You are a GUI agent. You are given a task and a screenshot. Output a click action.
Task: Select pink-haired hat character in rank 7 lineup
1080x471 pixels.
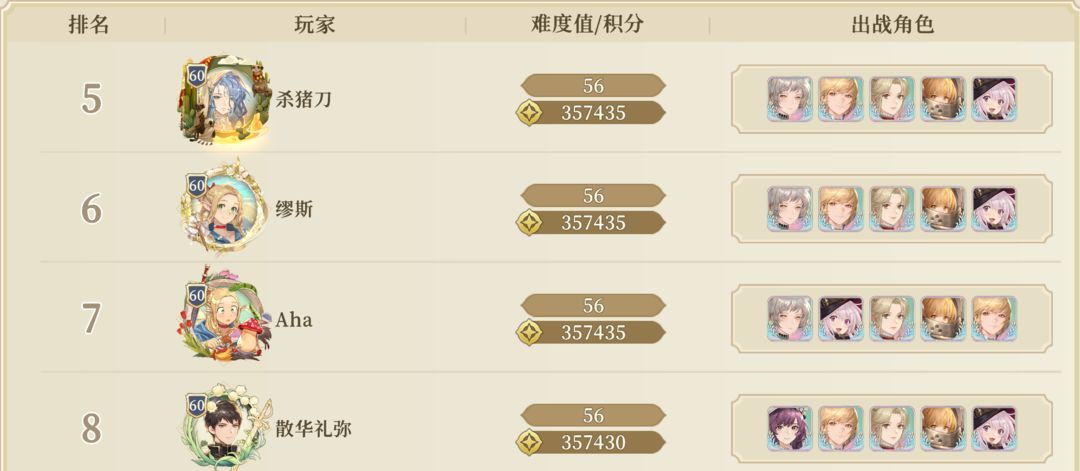tap(841, 318)
